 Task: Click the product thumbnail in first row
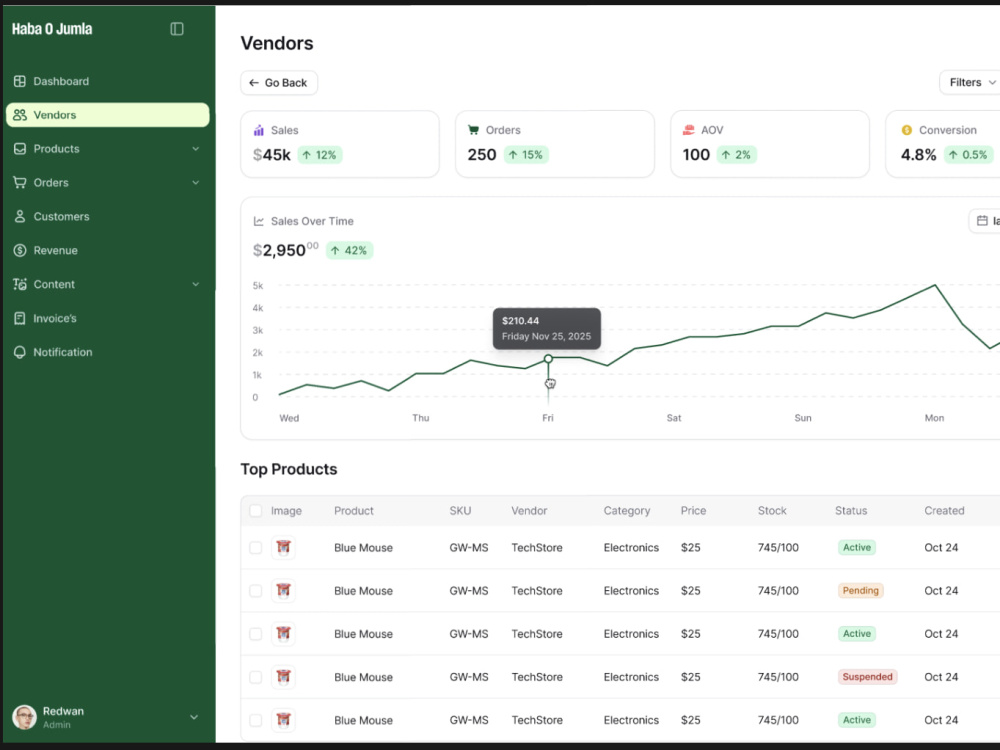click(283, 547)
